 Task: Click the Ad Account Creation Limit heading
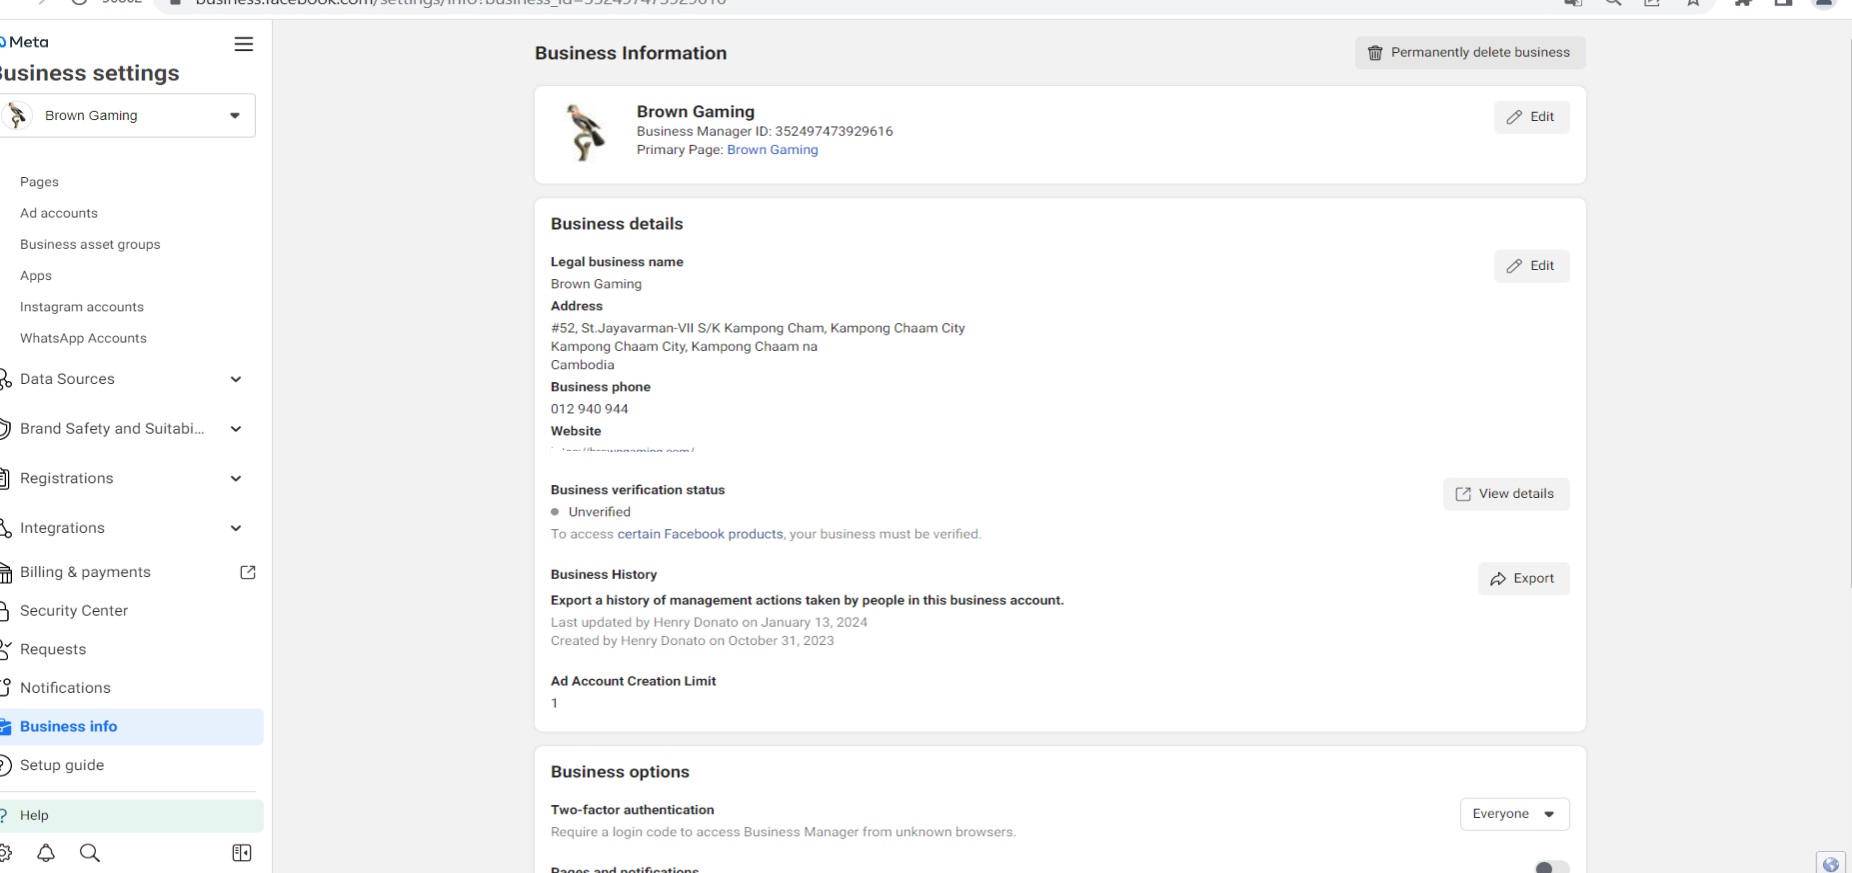(x=633, y=681)
